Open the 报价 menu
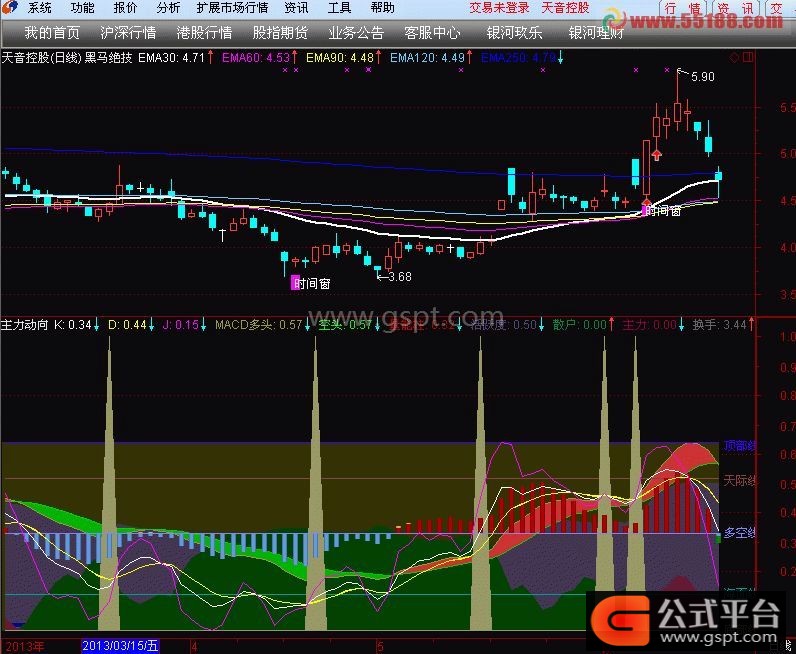The width and height of the screenshot is (796, 654). pos(125,8)
